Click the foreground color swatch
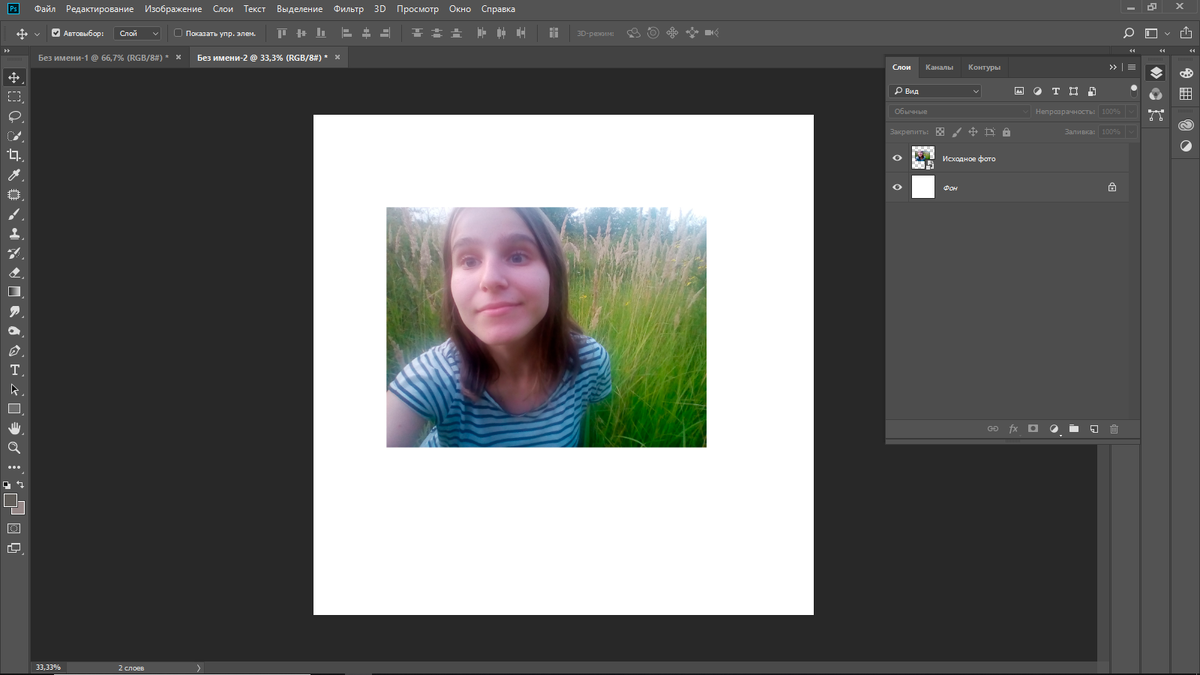This screenshot has height=675, width=1200. (10, 500)
